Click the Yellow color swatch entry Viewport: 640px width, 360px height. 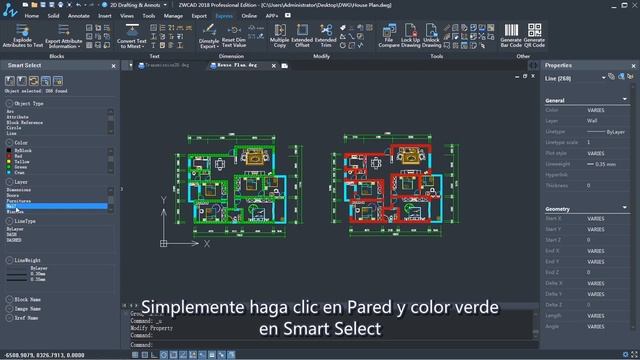tap(9, 162)
